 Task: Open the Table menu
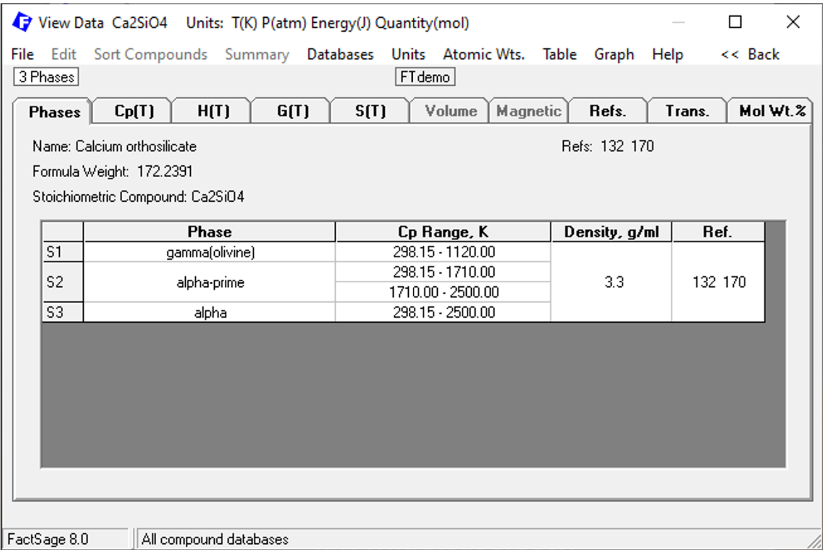tap(560, 55)
